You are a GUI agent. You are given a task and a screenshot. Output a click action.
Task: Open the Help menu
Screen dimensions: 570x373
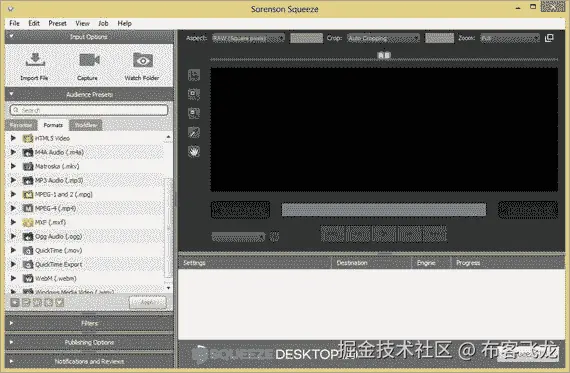pyautogui.click(x=124, y=23)
